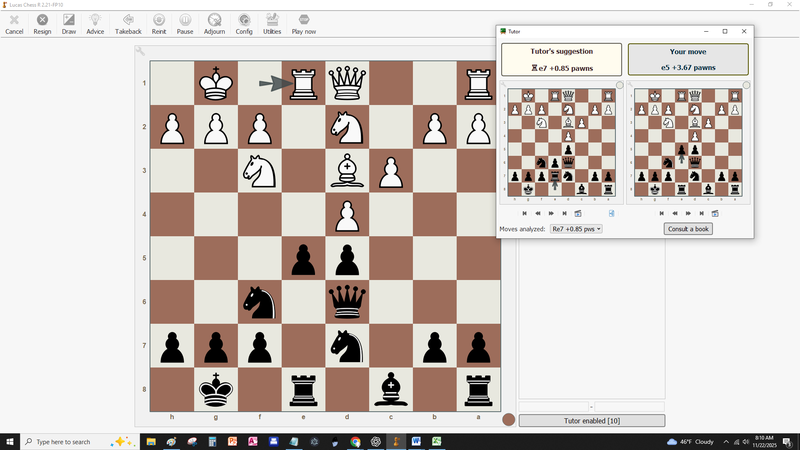Toggle the Tutor enabled button
This screenshot has width=800, height=450.
point(591,421)
